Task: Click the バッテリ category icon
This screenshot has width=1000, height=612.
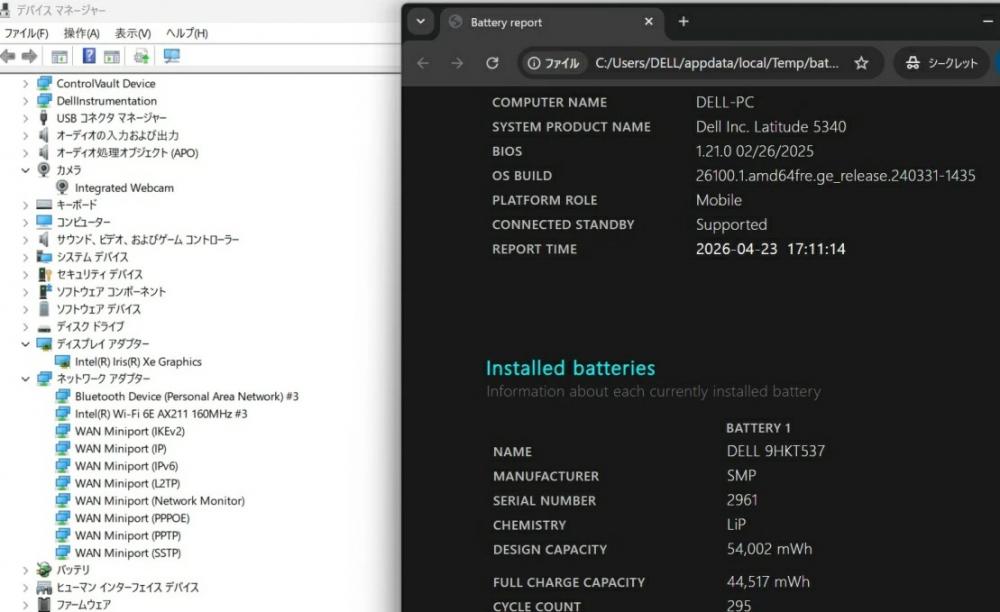Action: 44,570
